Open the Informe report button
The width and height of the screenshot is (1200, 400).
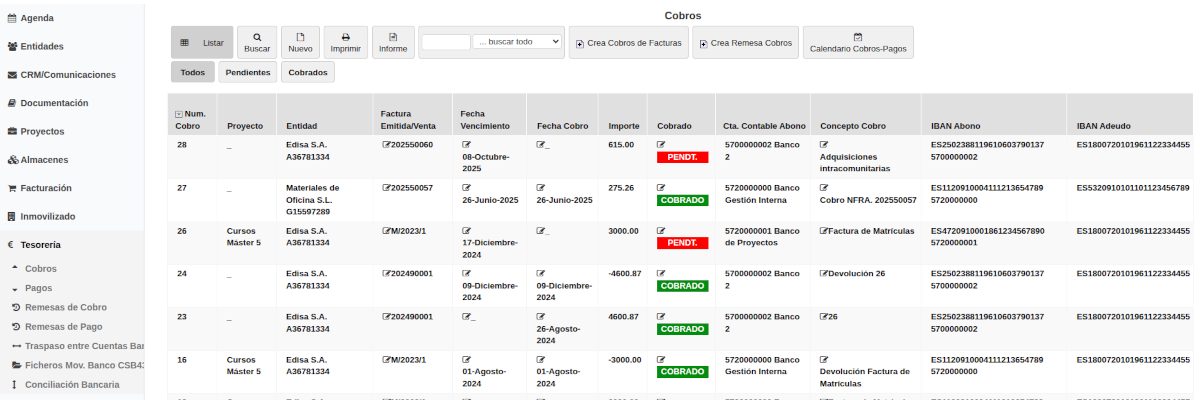pyautogui.click(x=393, y=41)
